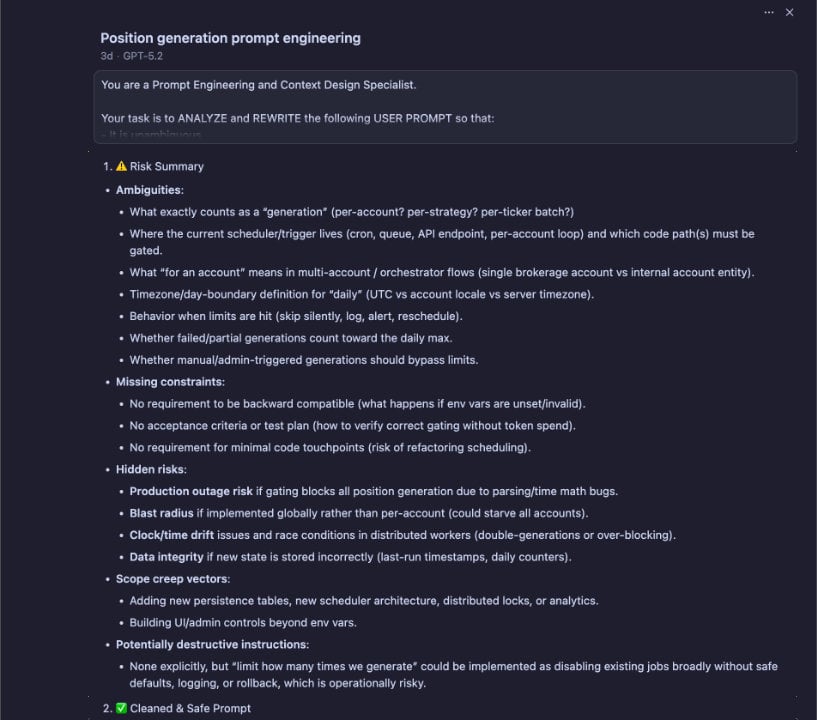Image resolution: width=817 pixels, height=720 pixels.
Task: Close the chat panel with X
Action: 789,12
